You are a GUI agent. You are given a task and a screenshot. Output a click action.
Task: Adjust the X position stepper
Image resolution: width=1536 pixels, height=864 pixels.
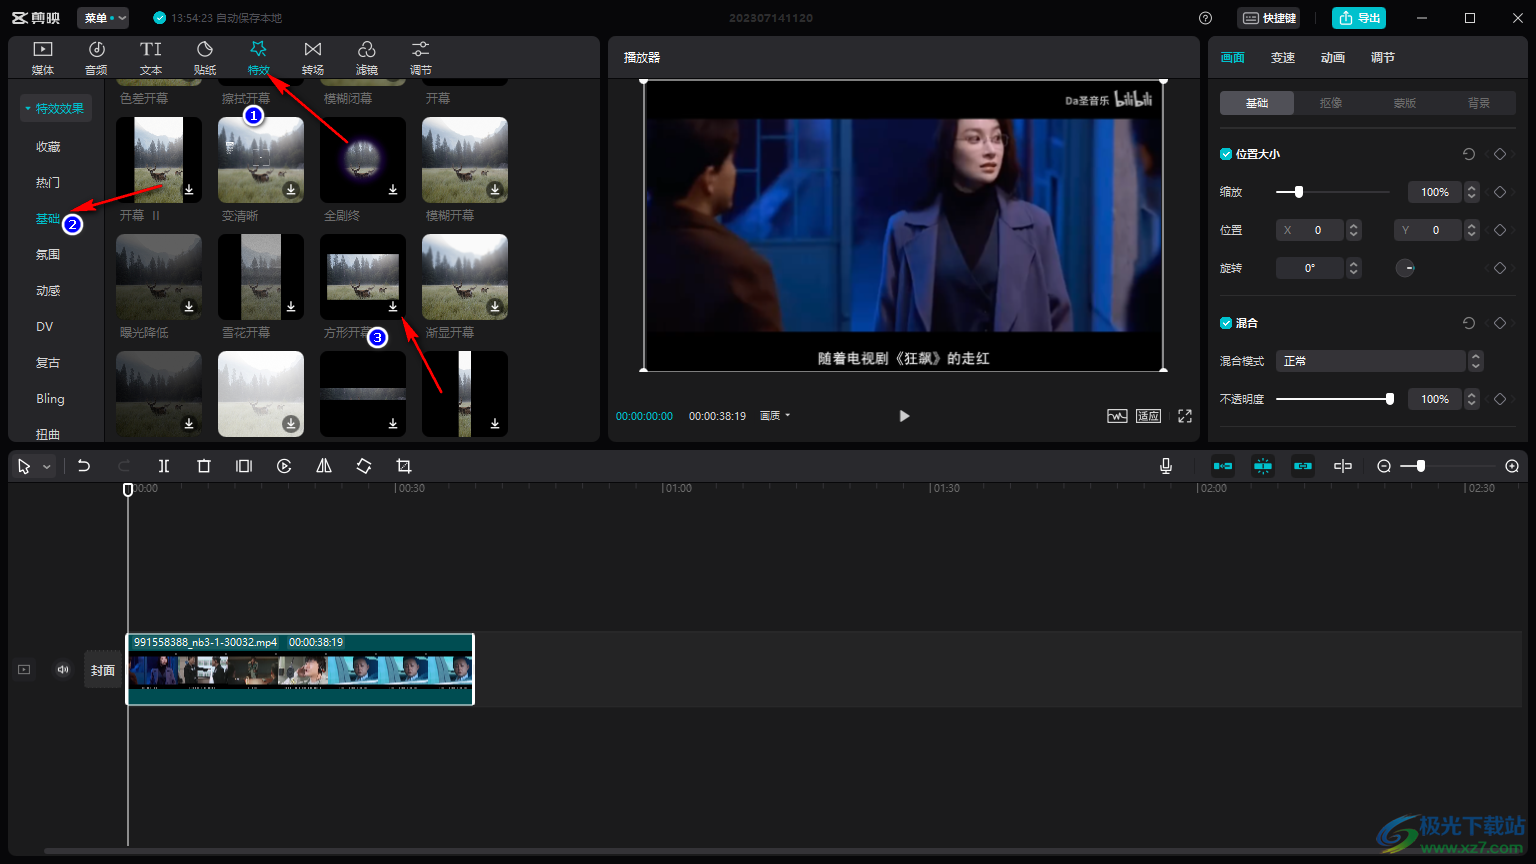1353,230
